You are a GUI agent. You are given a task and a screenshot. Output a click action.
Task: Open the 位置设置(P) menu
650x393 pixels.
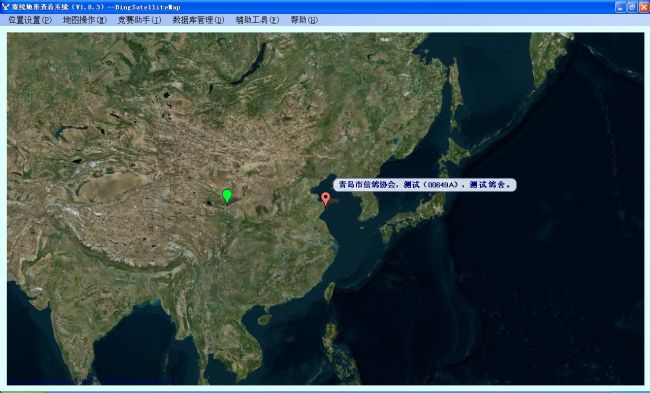pos(30,20)
